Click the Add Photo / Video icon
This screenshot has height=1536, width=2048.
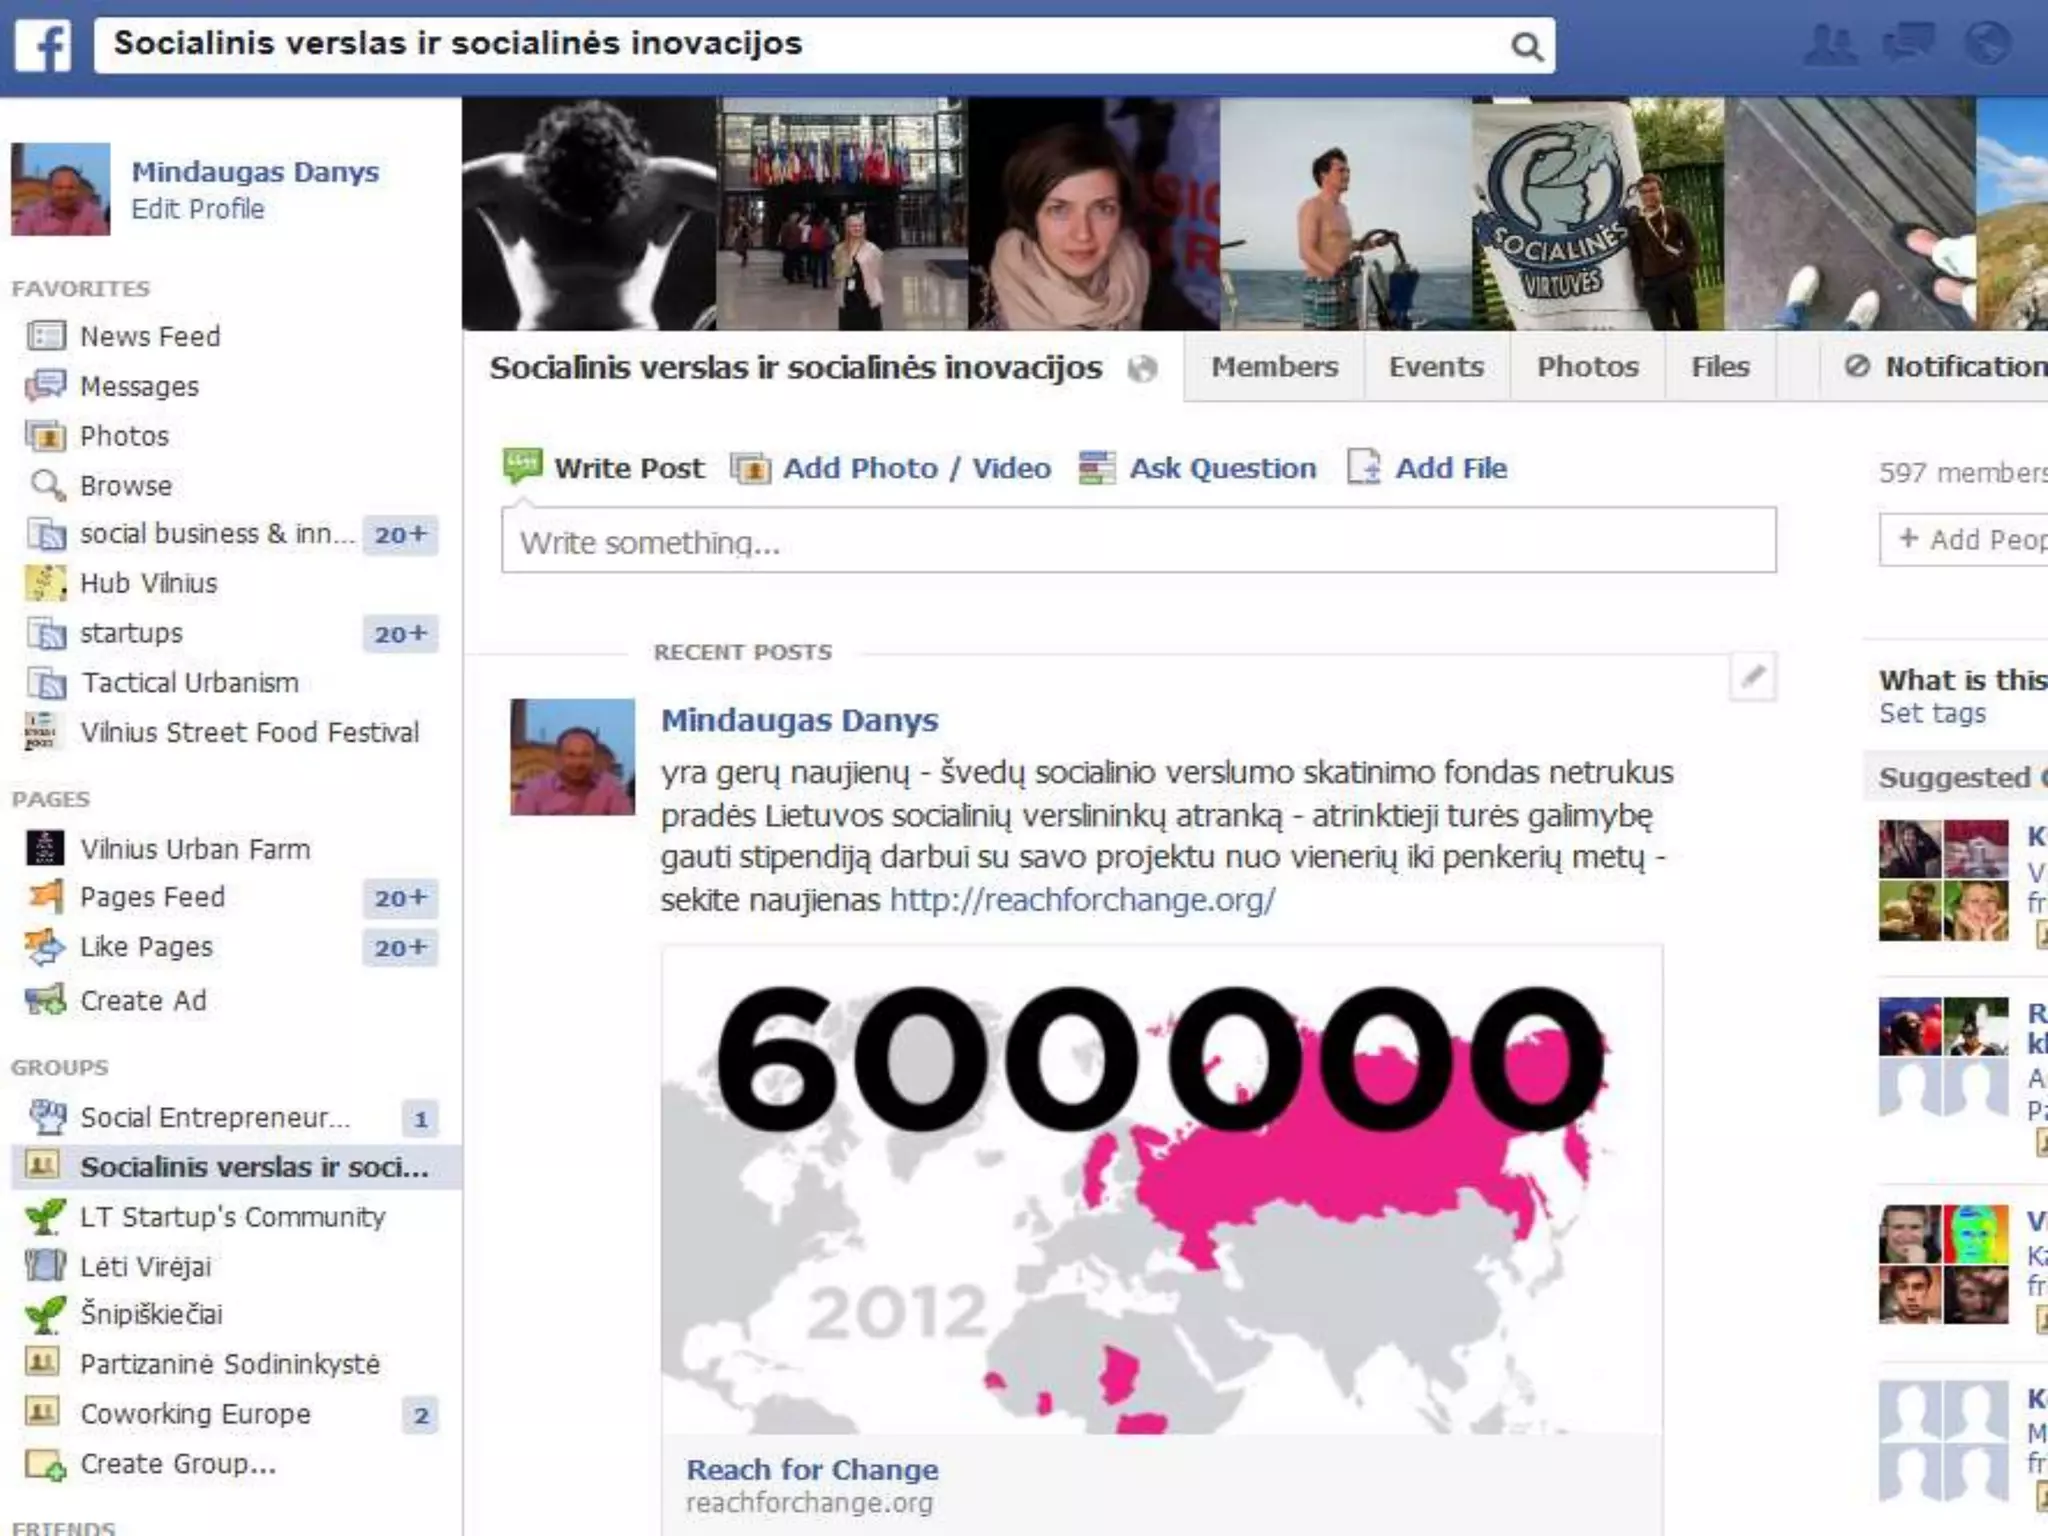point(751,468)
